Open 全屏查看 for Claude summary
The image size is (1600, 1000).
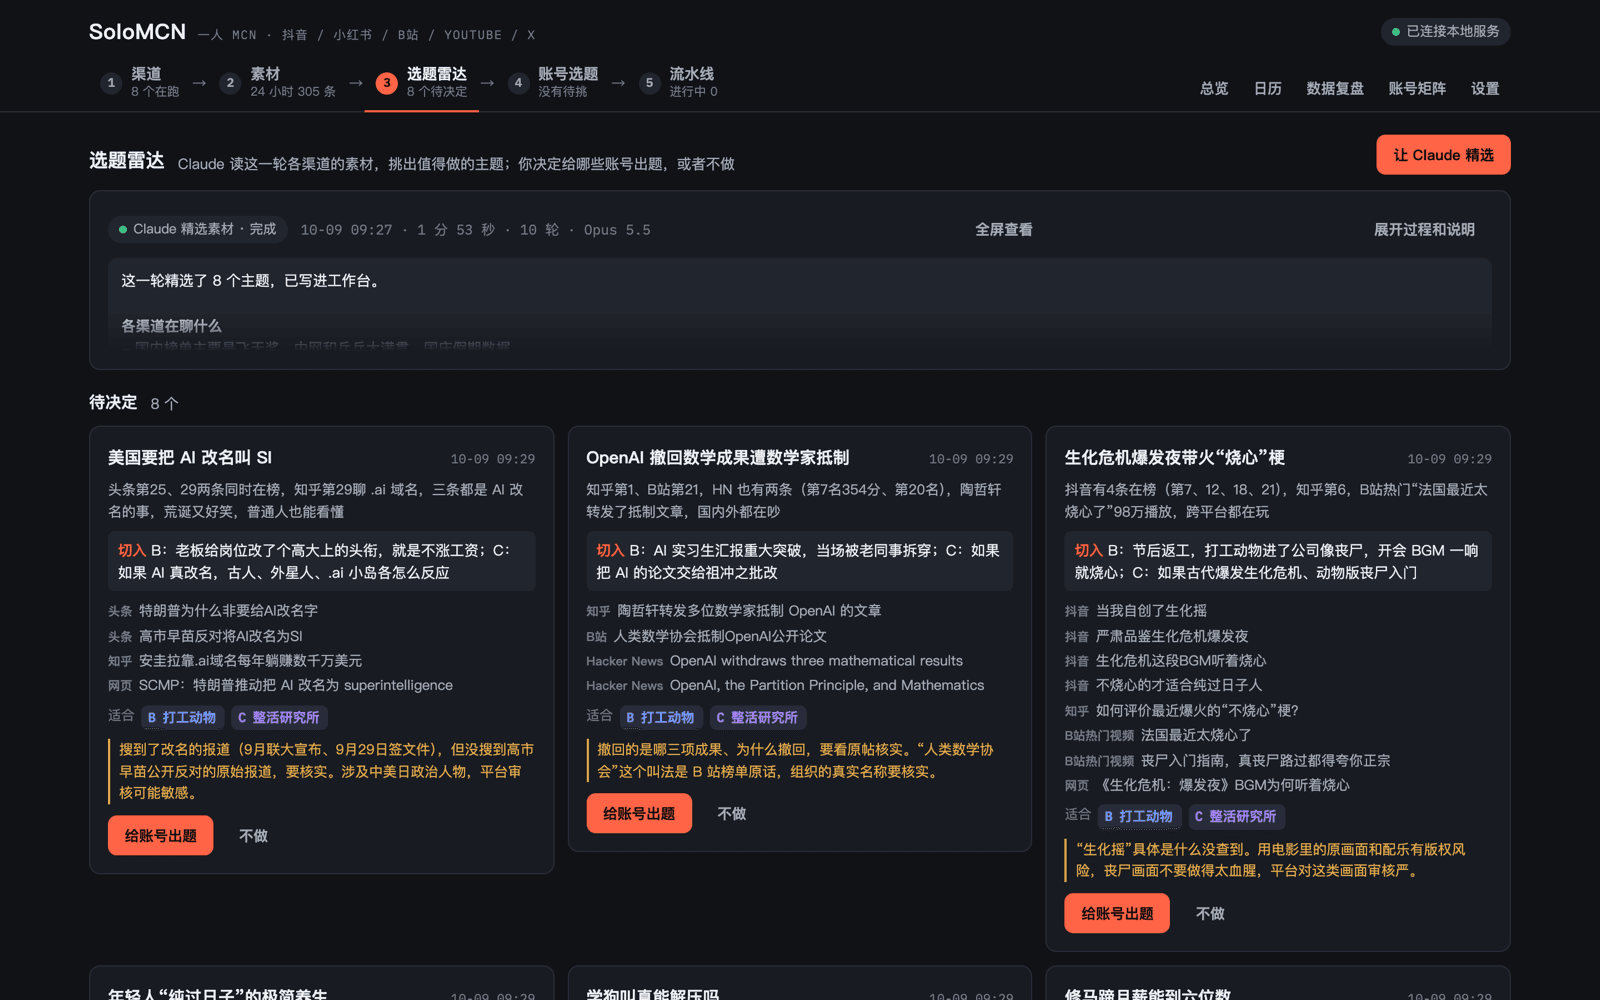point(1004,230)
